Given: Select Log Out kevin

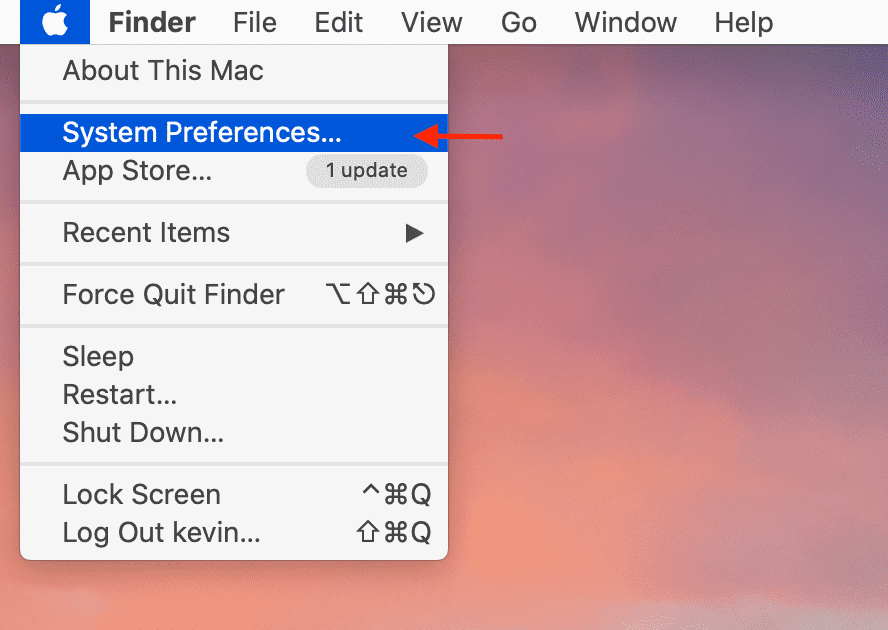Looking at the screenshot, I should tap(234, 532).
